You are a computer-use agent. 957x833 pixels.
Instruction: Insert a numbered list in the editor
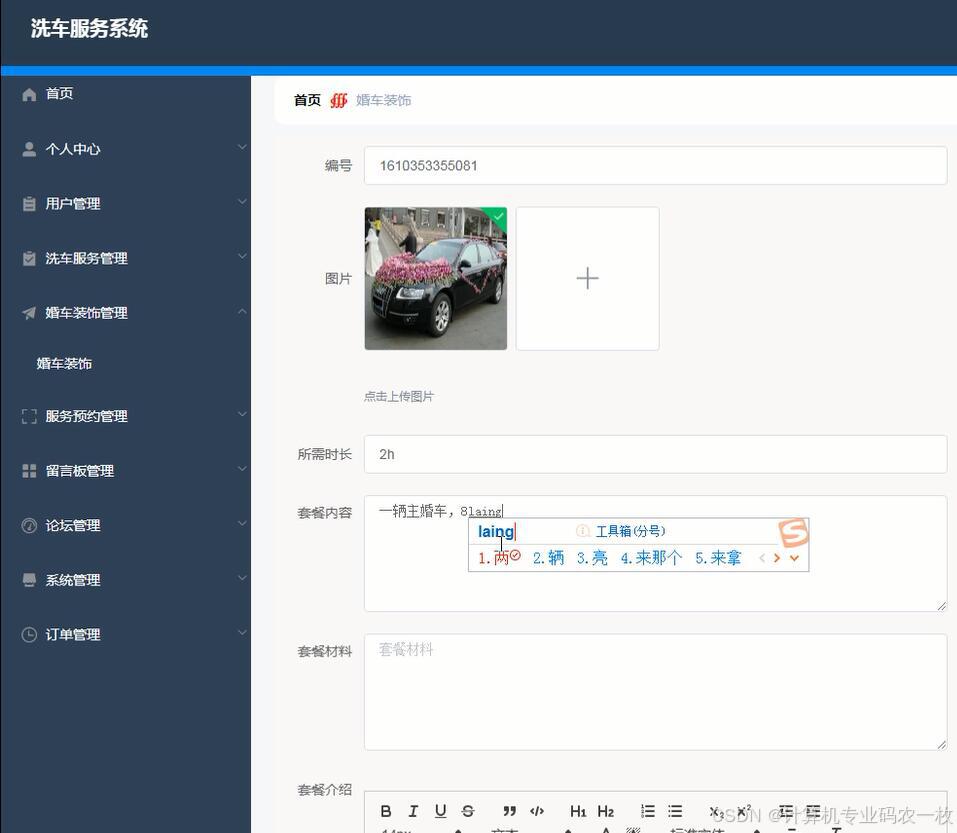coord(648,811)
